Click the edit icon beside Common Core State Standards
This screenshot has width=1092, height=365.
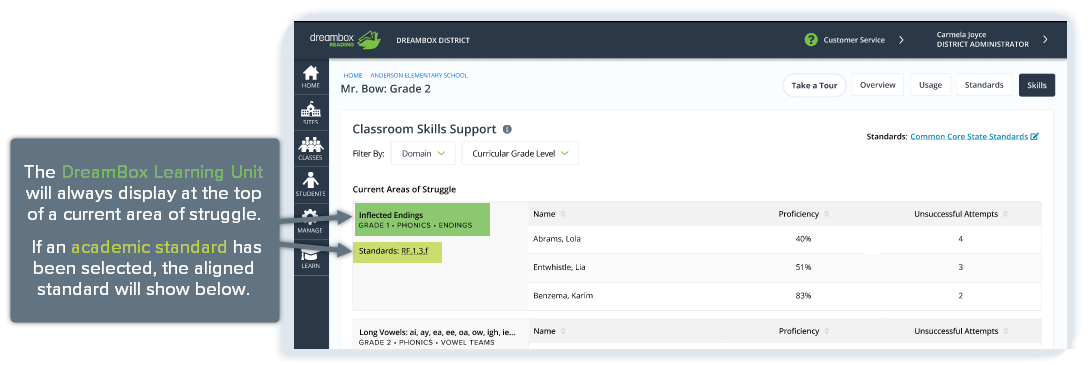[1035, 137]
